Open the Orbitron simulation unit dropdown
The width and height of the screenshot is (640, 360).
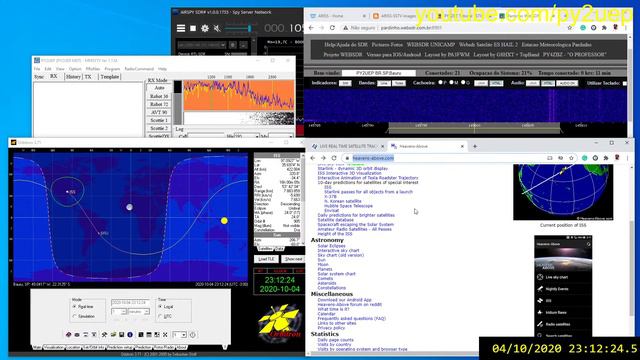point(139,312)
